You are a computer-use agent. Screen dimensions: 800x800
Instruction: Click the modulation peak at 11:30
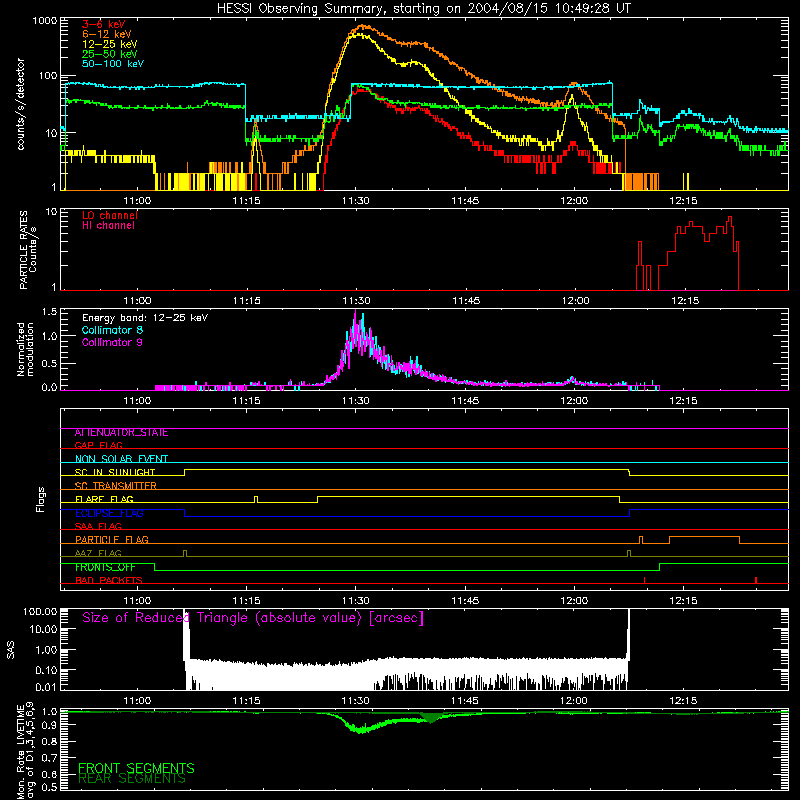357,327
